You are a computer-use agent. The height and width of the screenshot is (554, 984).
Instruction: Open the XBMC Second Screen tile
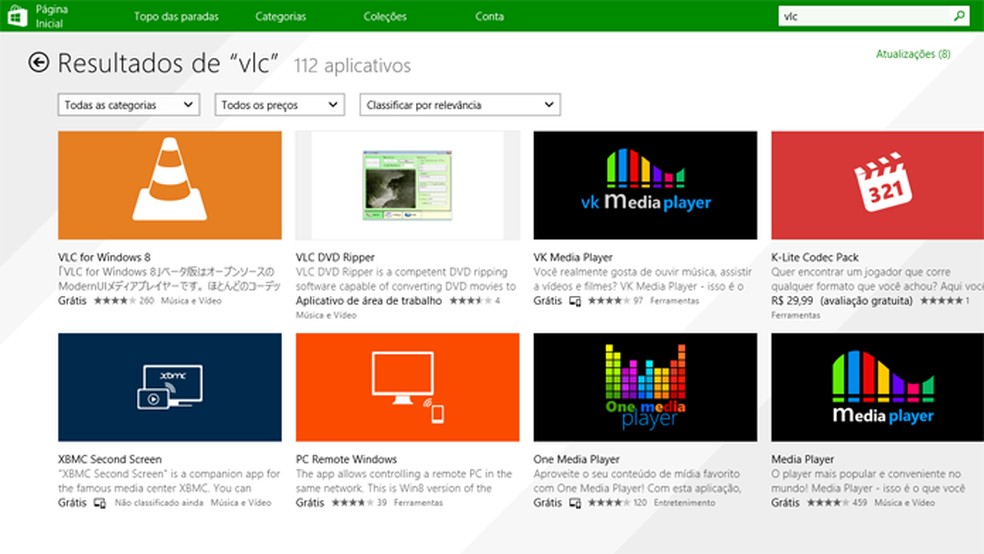[169, 387]
